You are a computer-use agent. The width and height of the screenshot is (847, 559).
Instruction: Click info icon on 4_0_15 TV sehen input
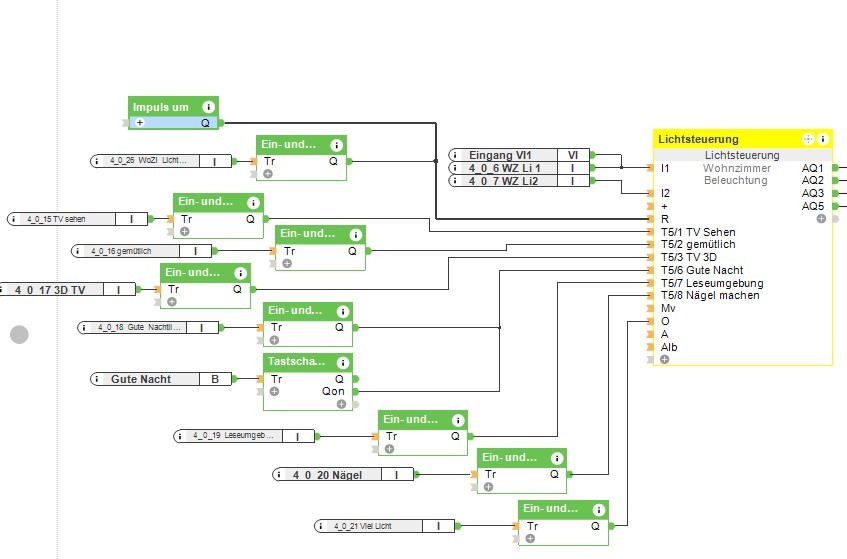(14, 219)
